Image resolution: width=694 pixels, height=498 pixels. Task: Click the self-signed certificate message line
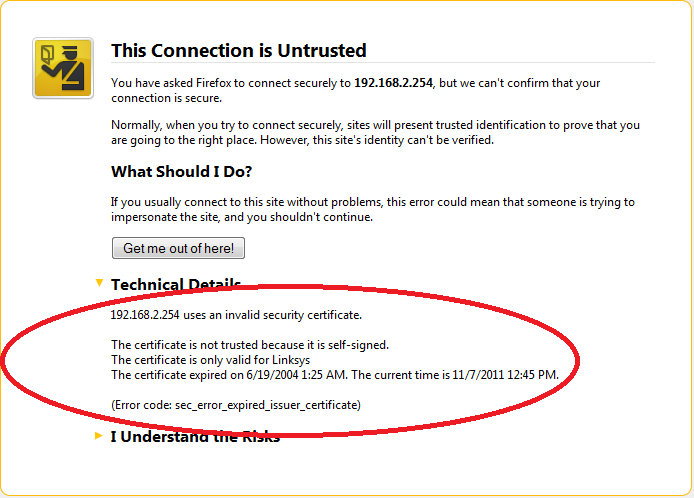tap(250, 345)
